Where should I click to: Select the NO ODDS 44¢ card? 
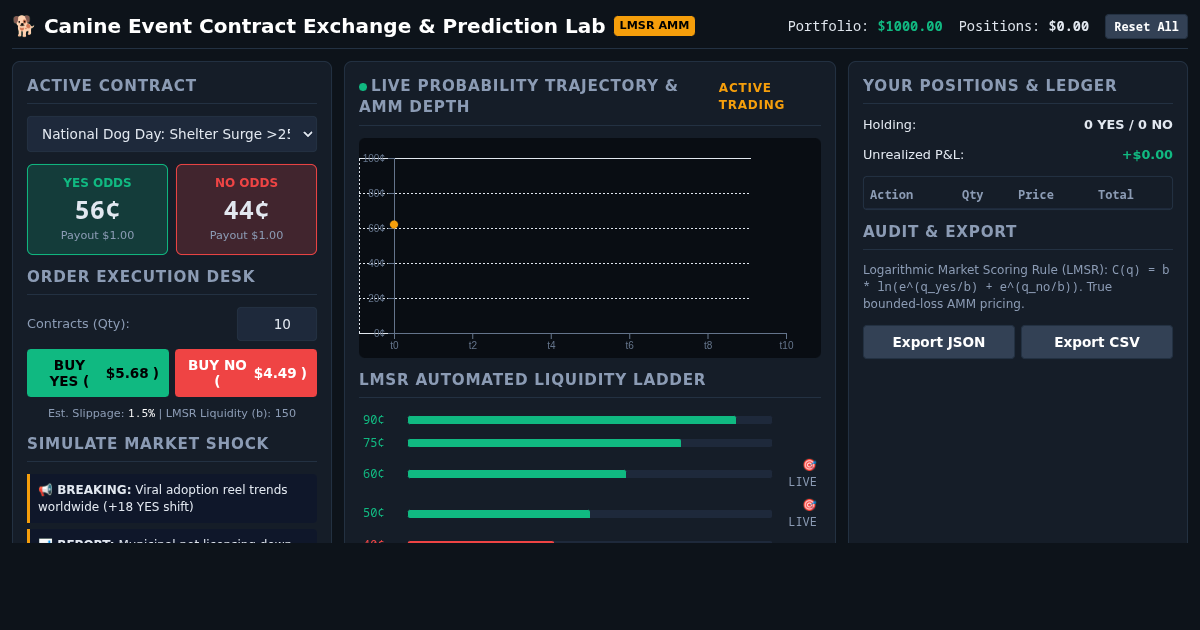point(246,210)
